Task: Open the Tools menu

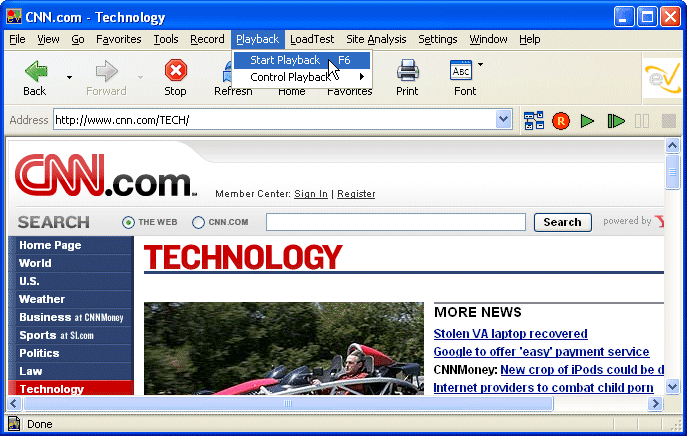Action: [166, 39]
